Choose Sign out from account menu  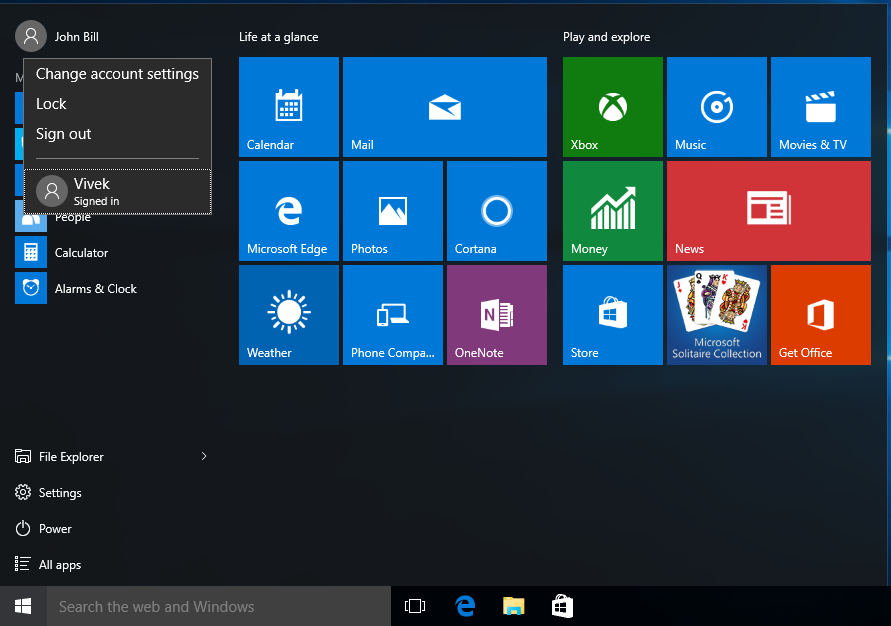[x=118, y=134]
